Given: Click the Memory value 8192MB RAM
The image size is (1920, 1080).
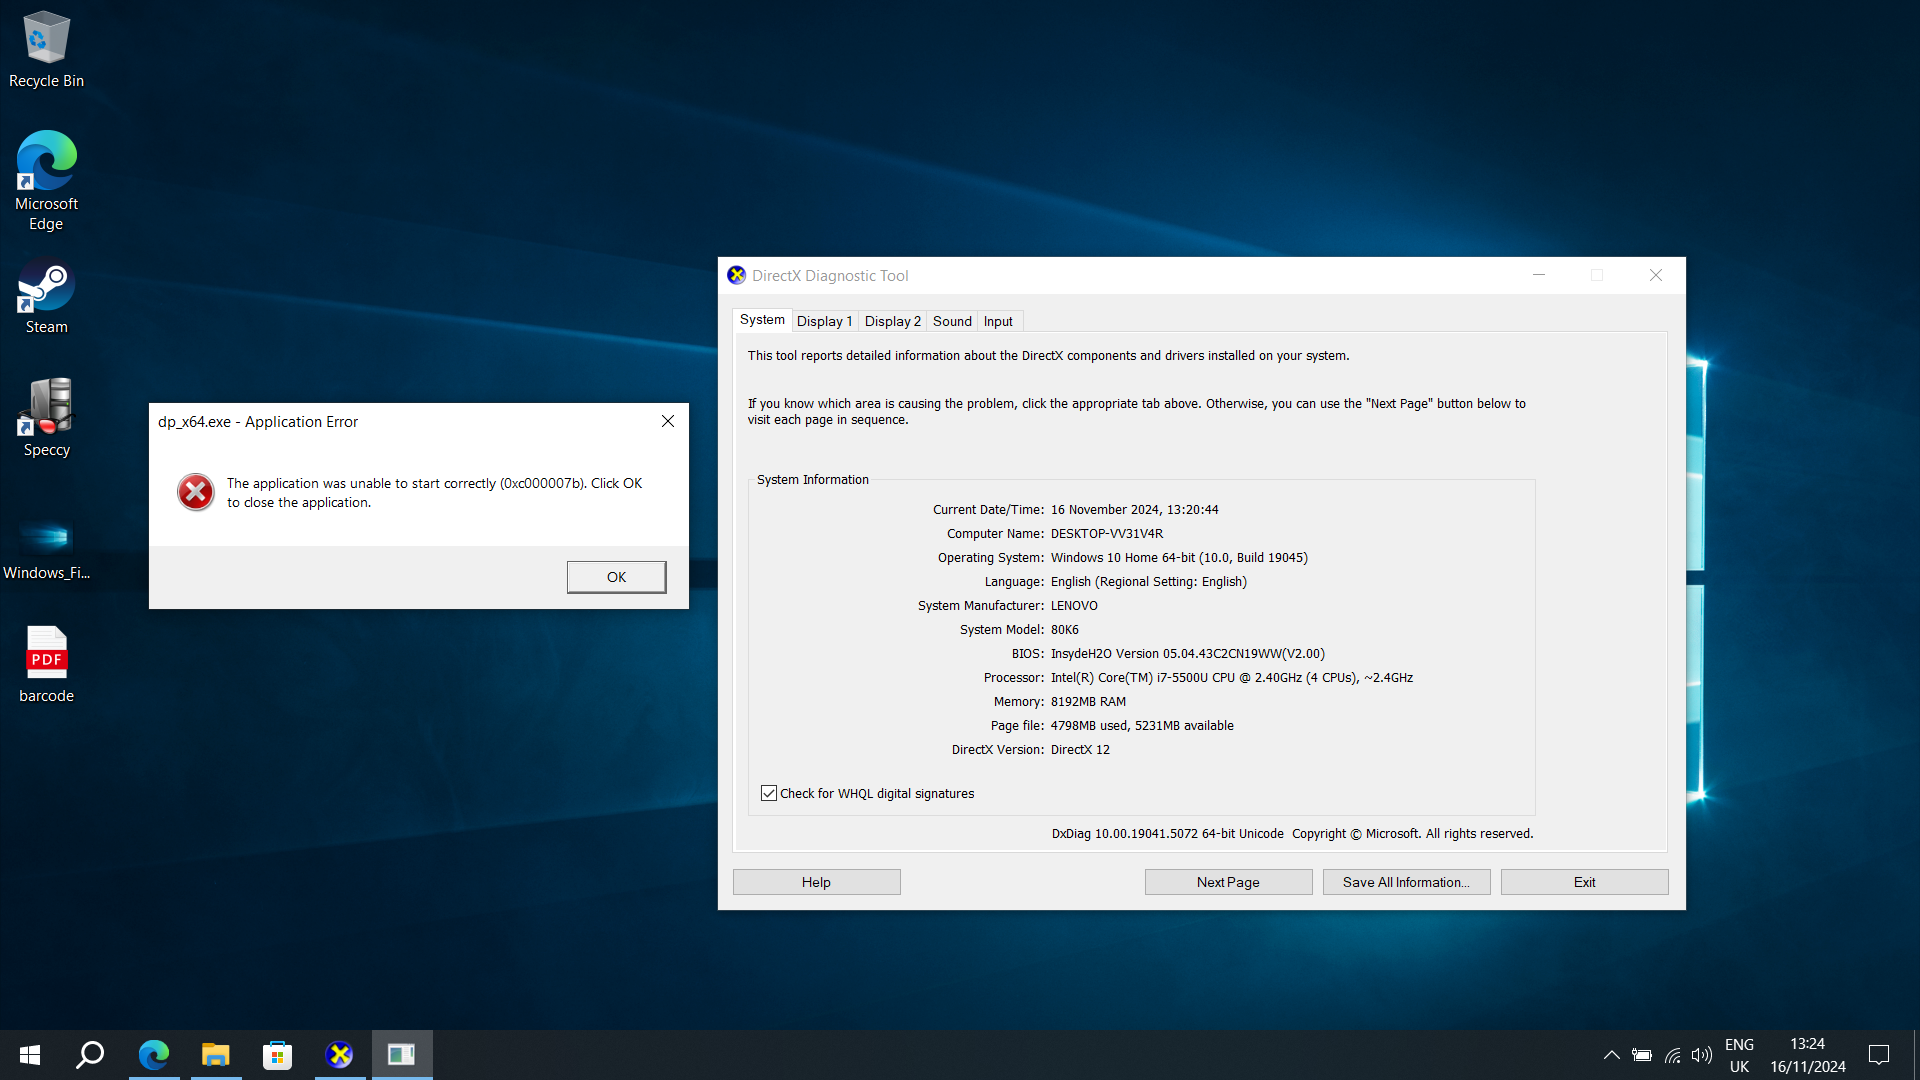Looking at the screenshot, I should point(1088,702).
